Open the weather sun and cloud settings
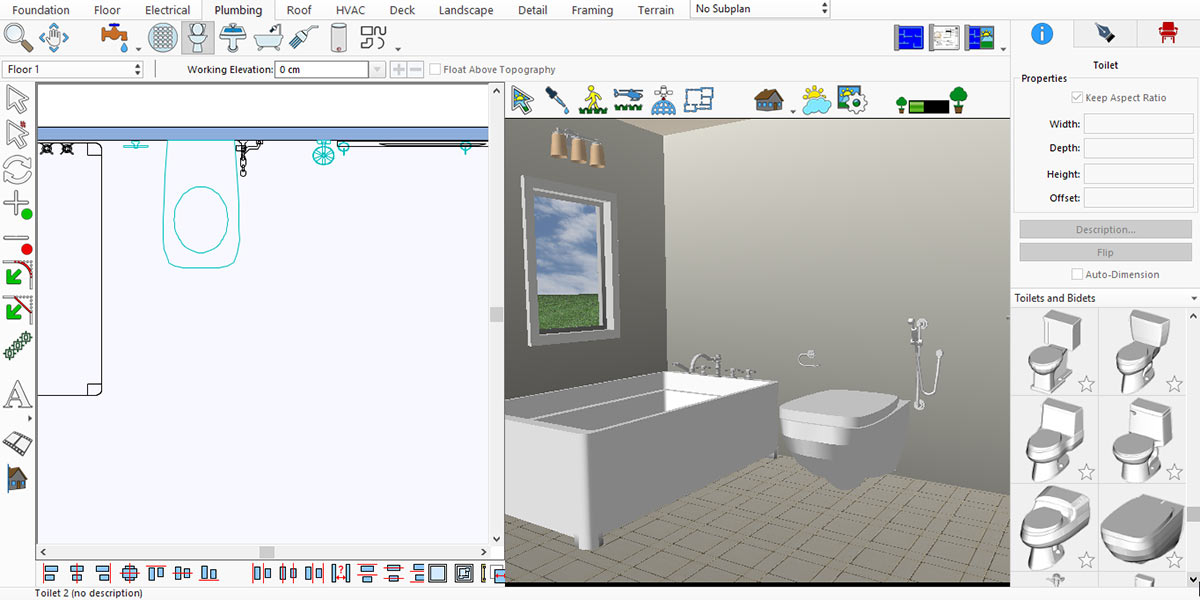Screen dimensions: 1200x605 tap(816, 99)
